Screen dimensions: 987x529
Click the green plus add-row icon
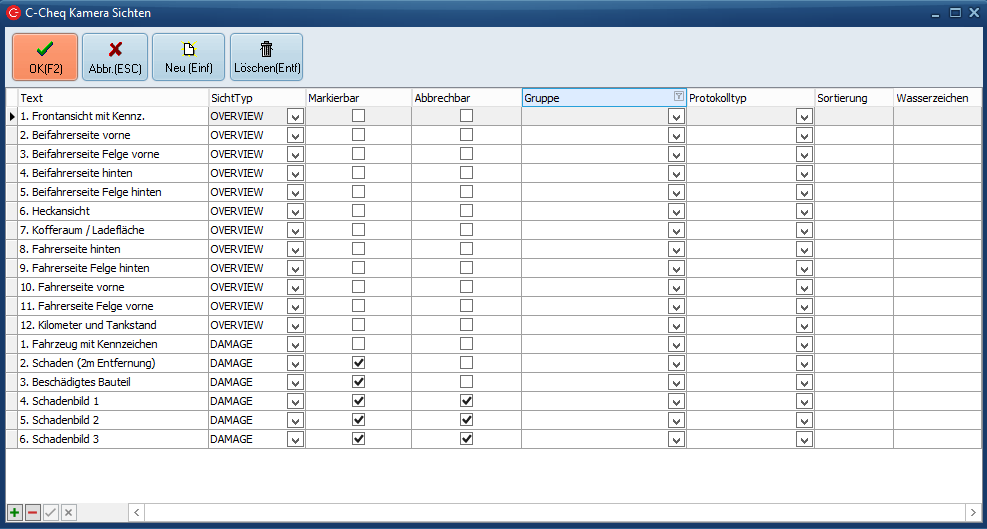14,512
